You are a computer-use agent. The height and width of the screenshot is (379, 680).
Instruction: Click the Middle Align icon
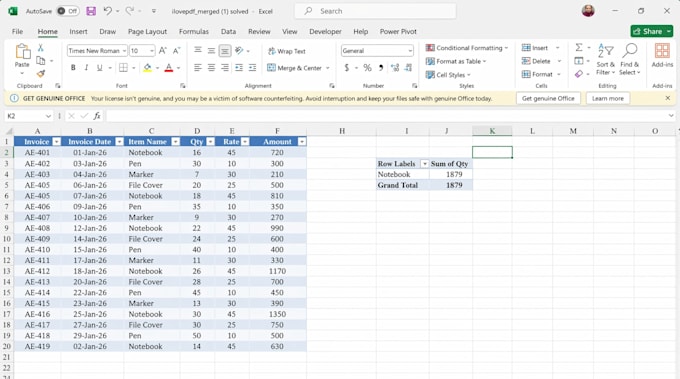[211, 51]
